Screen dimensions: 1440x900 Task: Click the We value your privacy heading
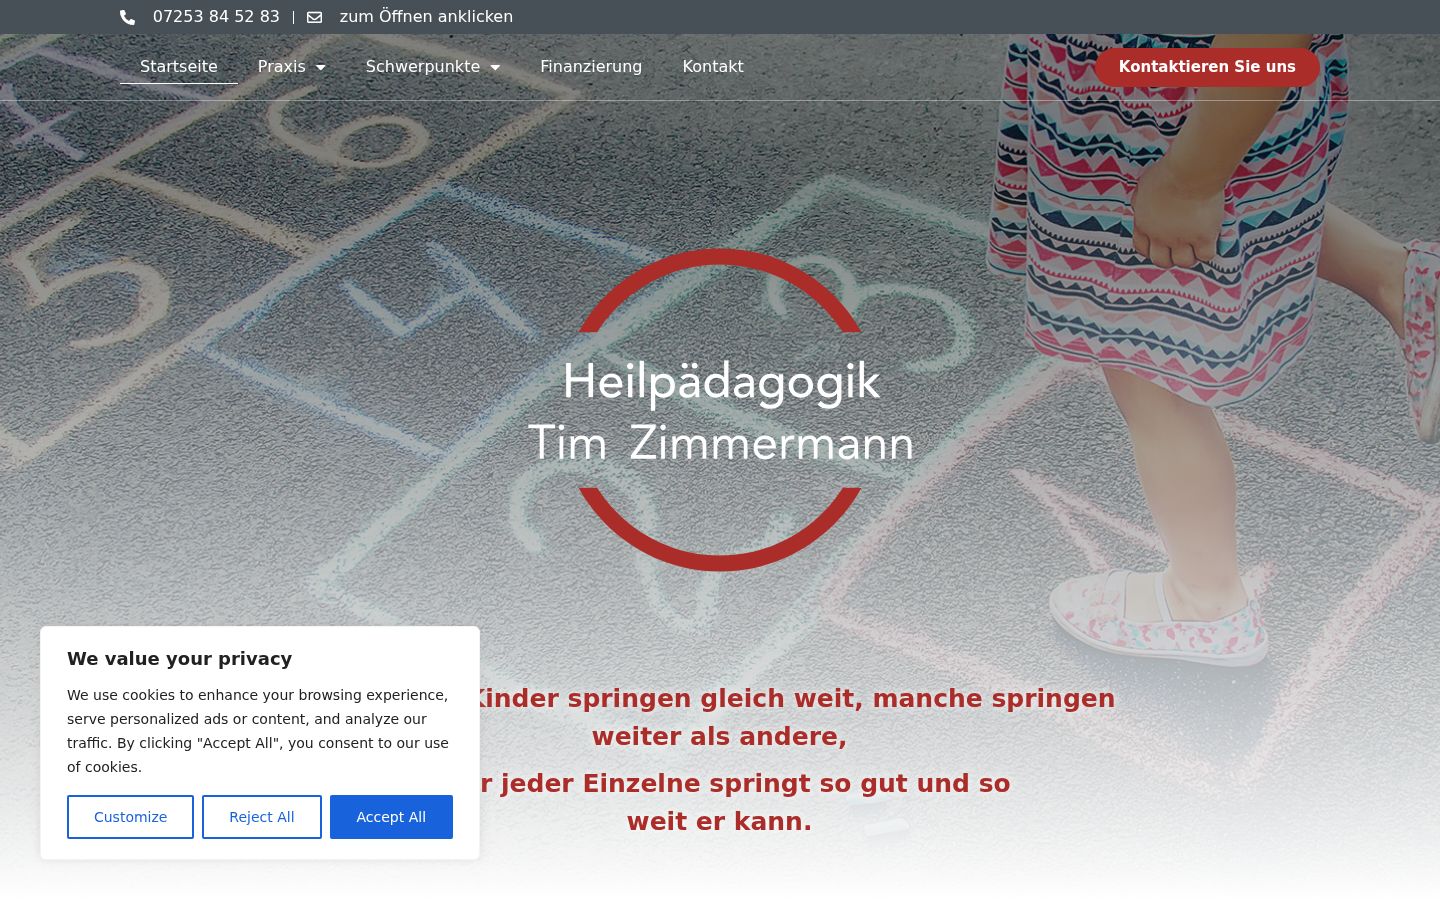pos(180,658)
